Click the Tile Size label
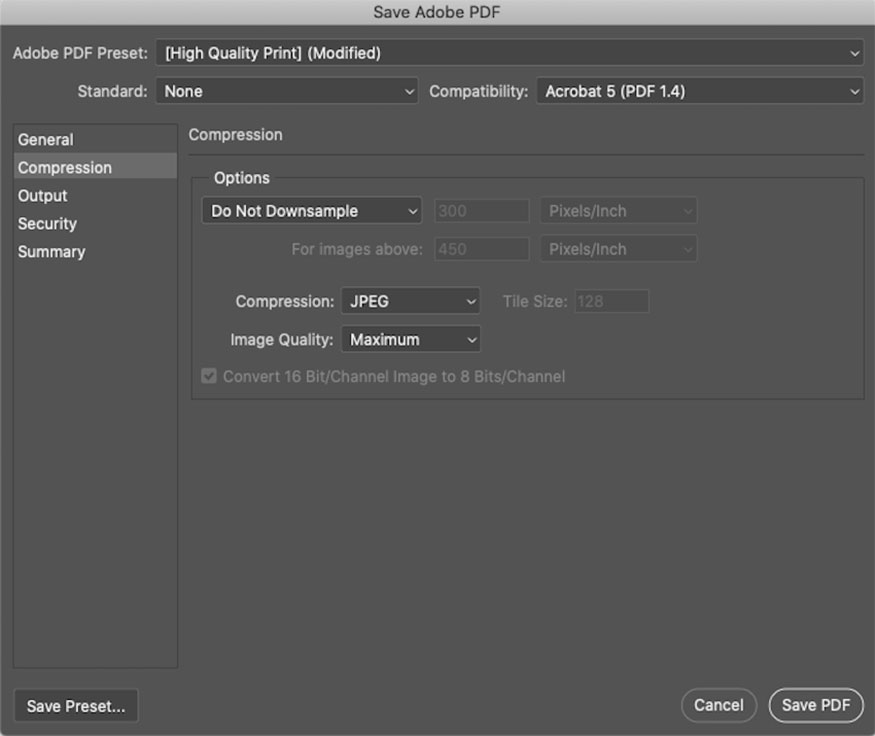875x736 pixels. pos(535,301)
